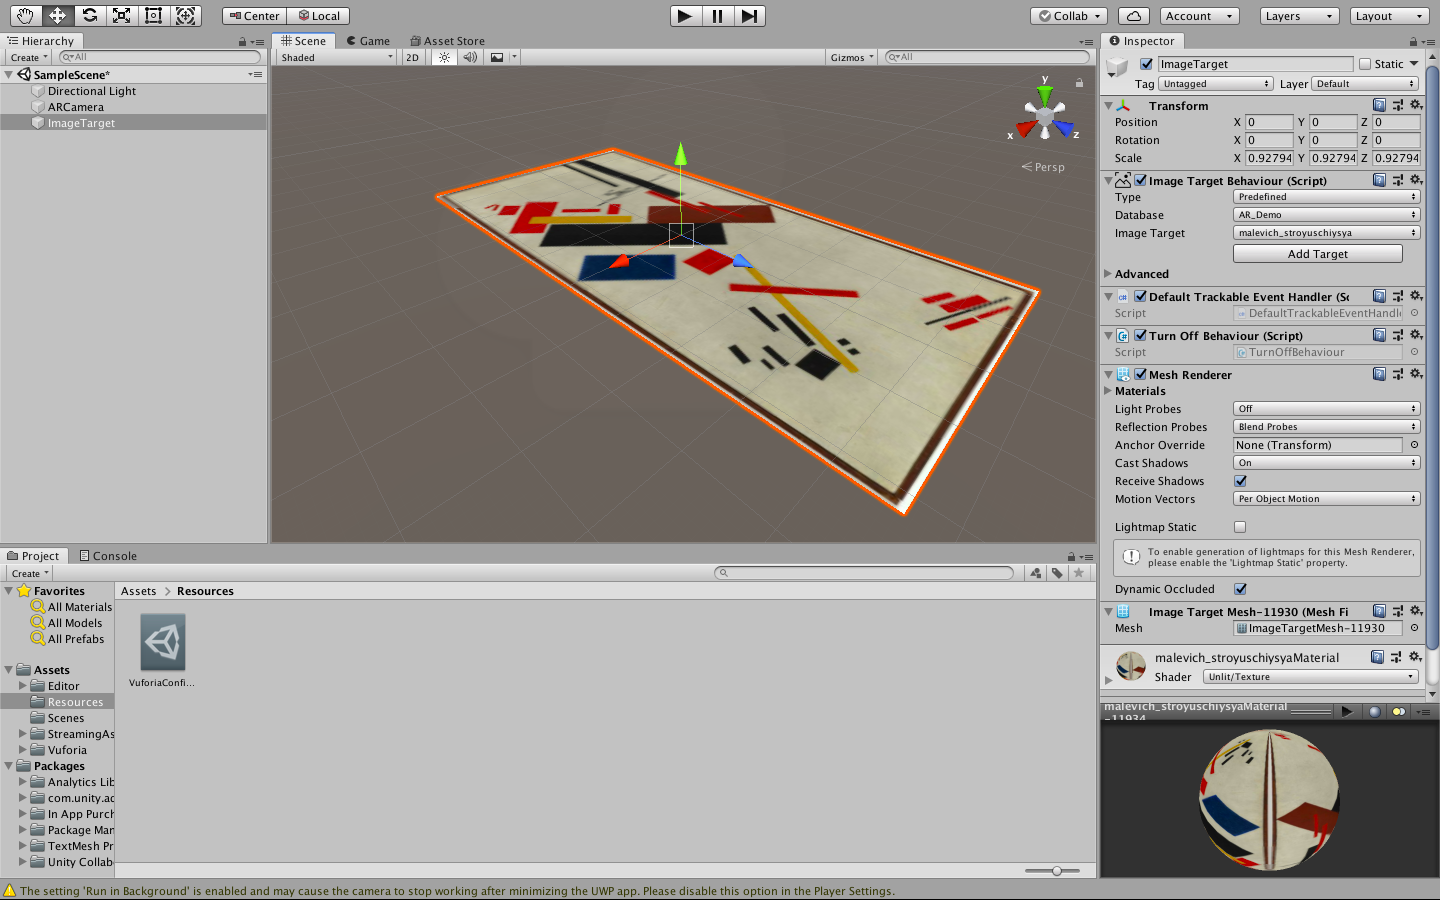Select the Hand tool

coord(26,16)
